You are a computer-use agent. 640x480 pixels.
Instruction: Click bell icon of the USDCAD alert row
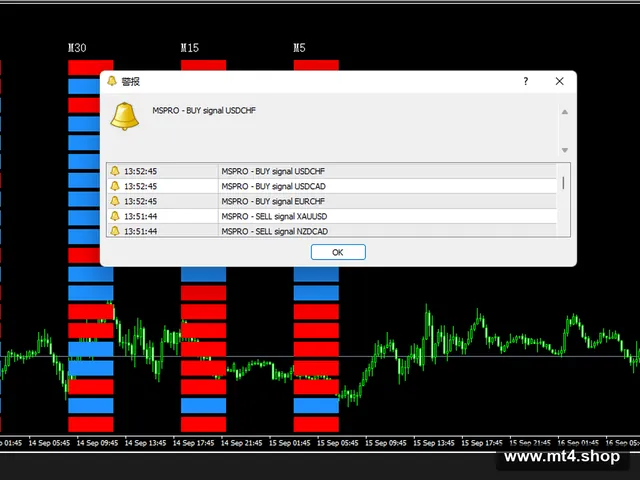(x=115, y=186)
